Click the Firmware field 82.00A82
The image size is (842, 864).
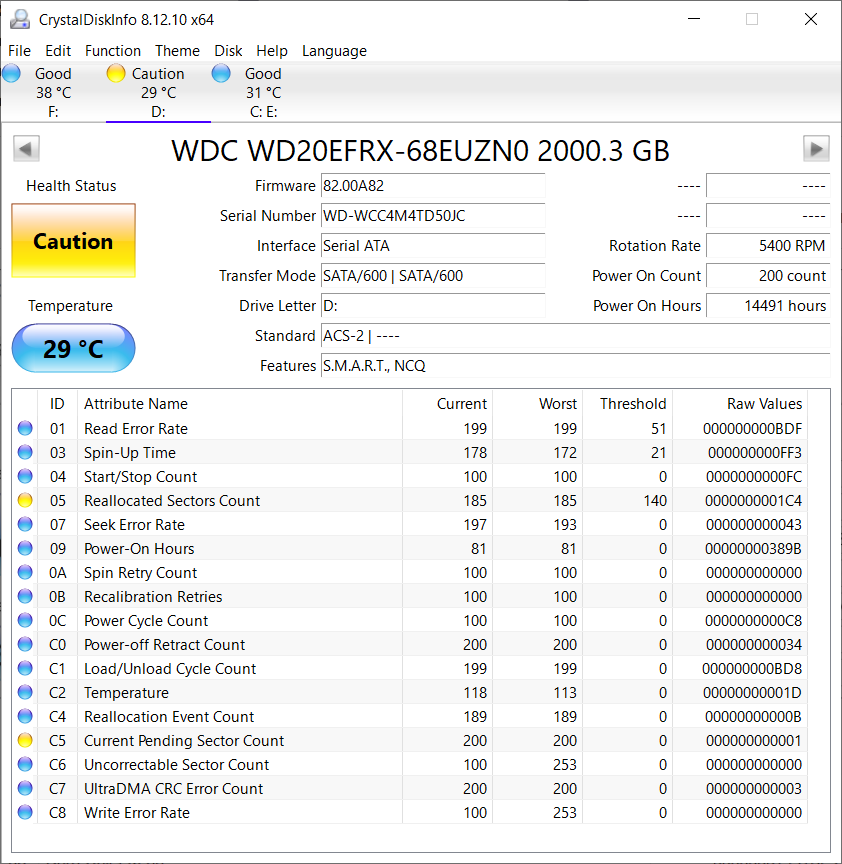coord(433,186)
